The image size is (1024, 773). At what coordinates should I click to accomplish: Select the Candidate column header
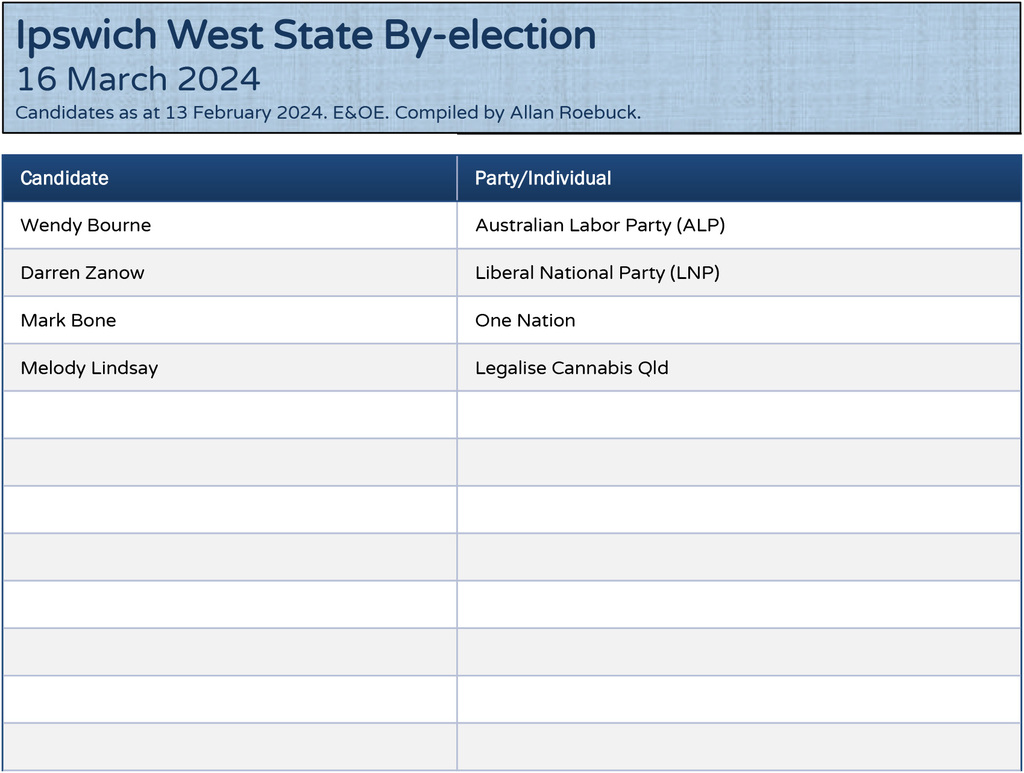click(x=64, y=178)
